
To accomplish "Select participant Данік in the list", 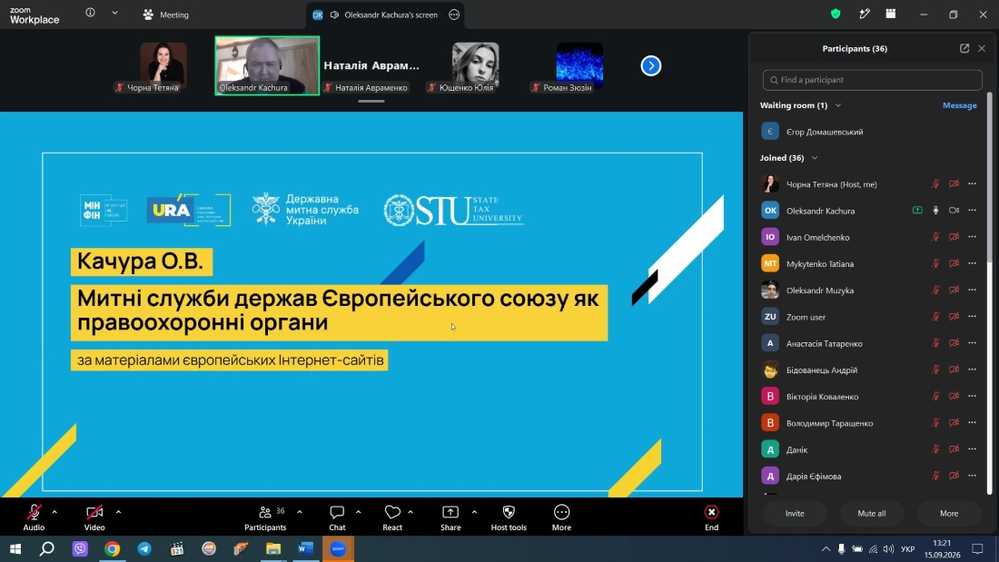I will pos(872,449).
